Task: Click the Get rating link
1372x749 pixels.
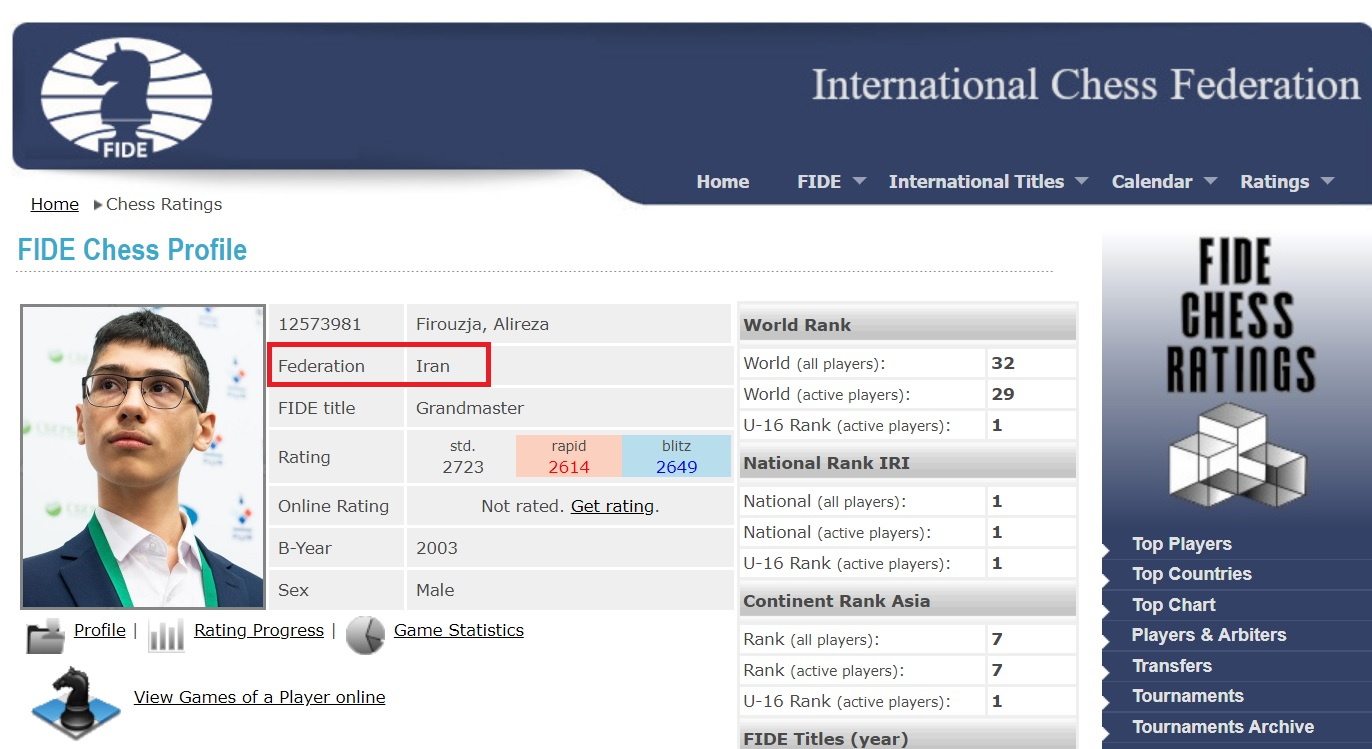Action: pos(612,506)
